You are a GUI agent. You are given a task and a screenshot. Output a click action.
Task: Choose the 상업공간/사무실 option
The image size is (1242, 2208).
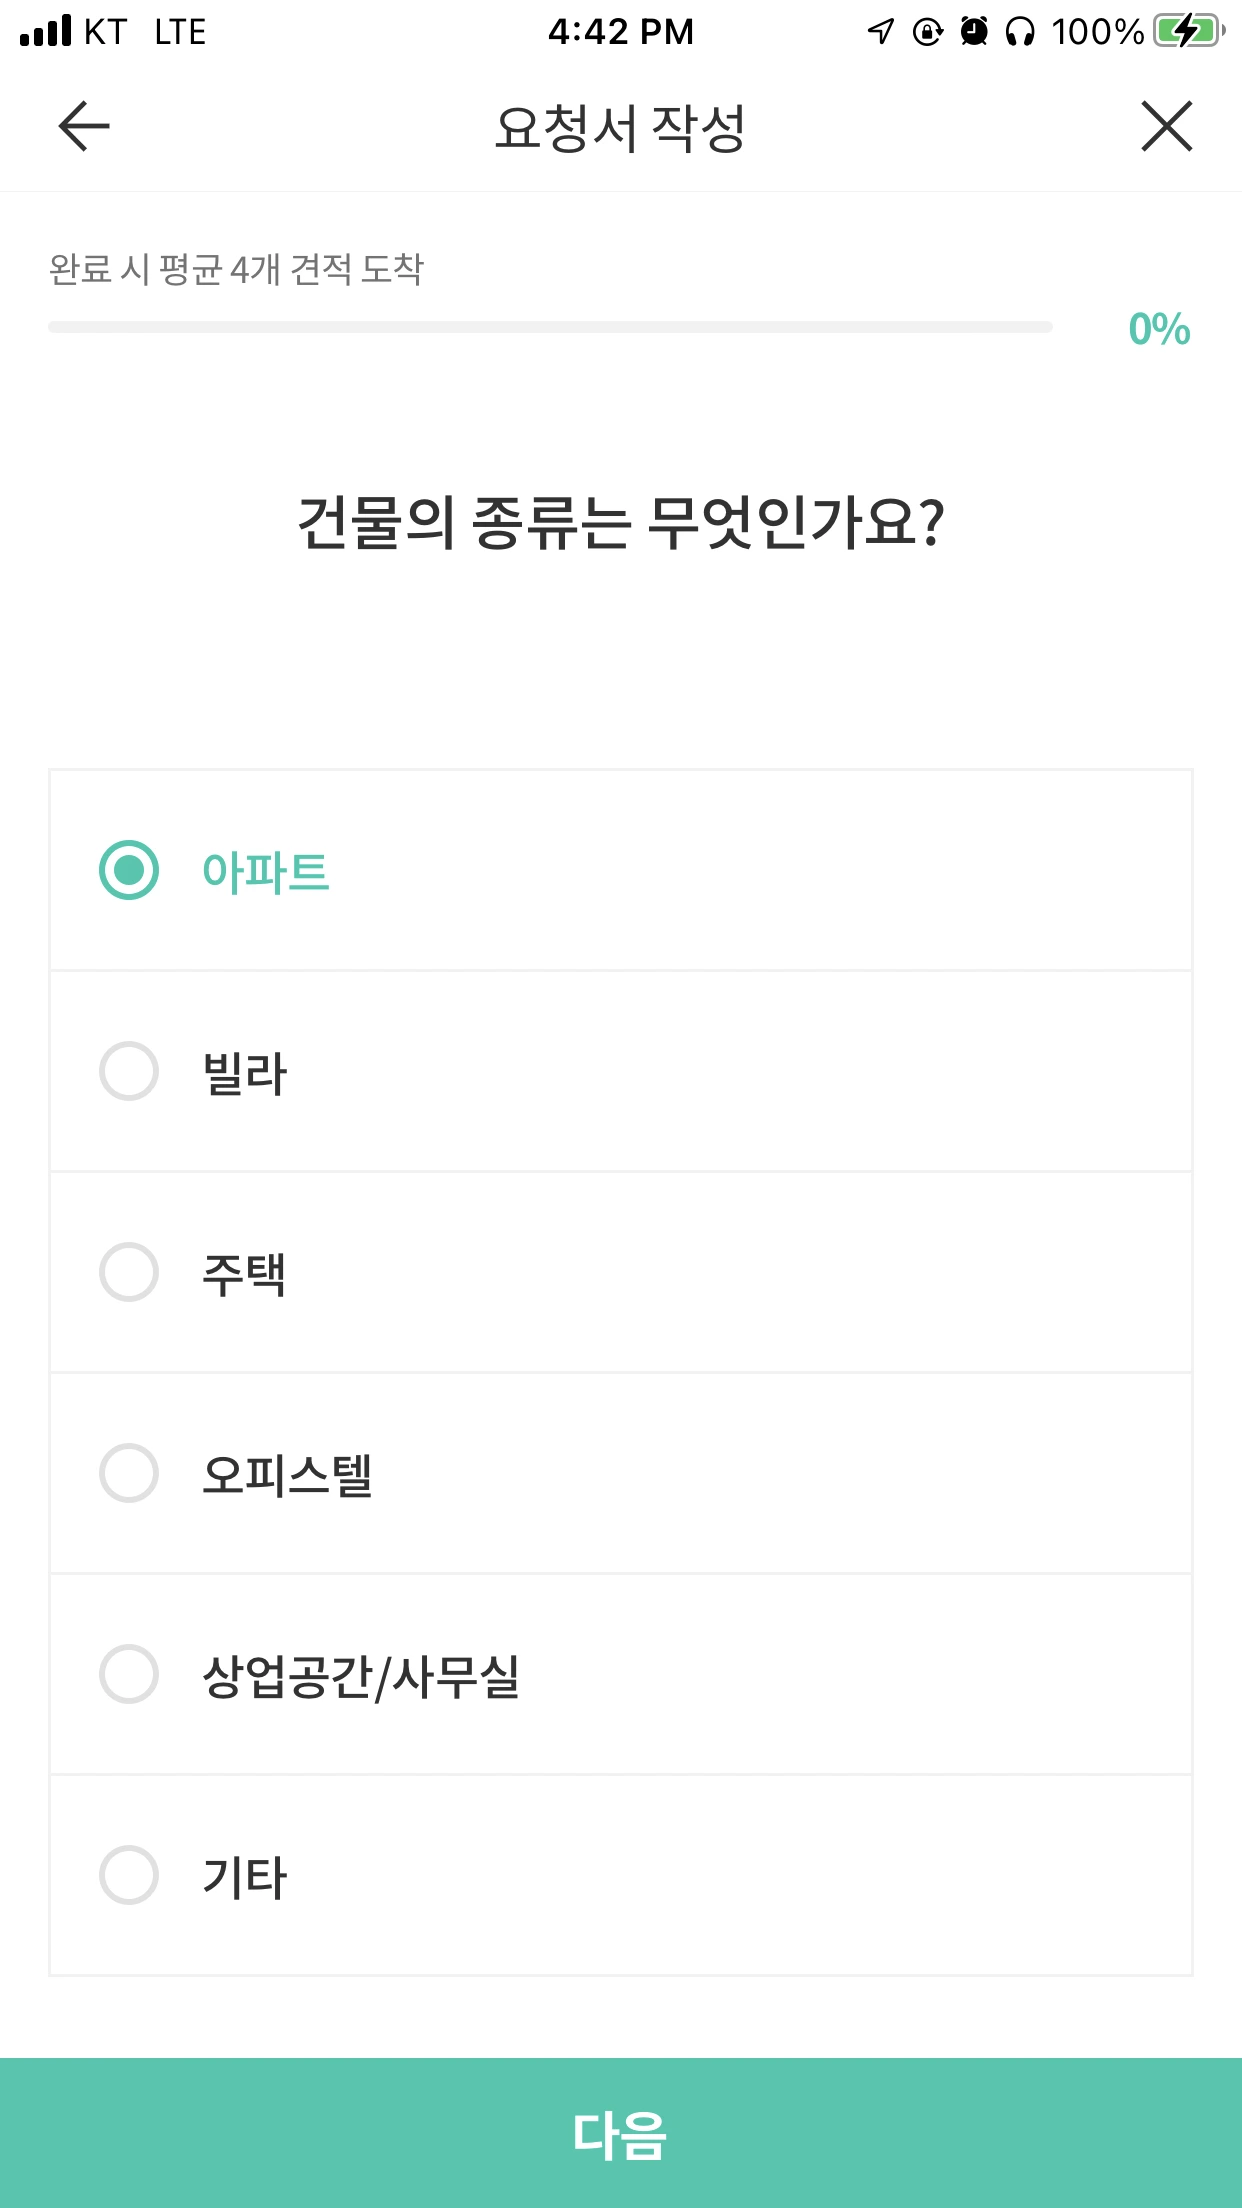tap(360, 1675)
